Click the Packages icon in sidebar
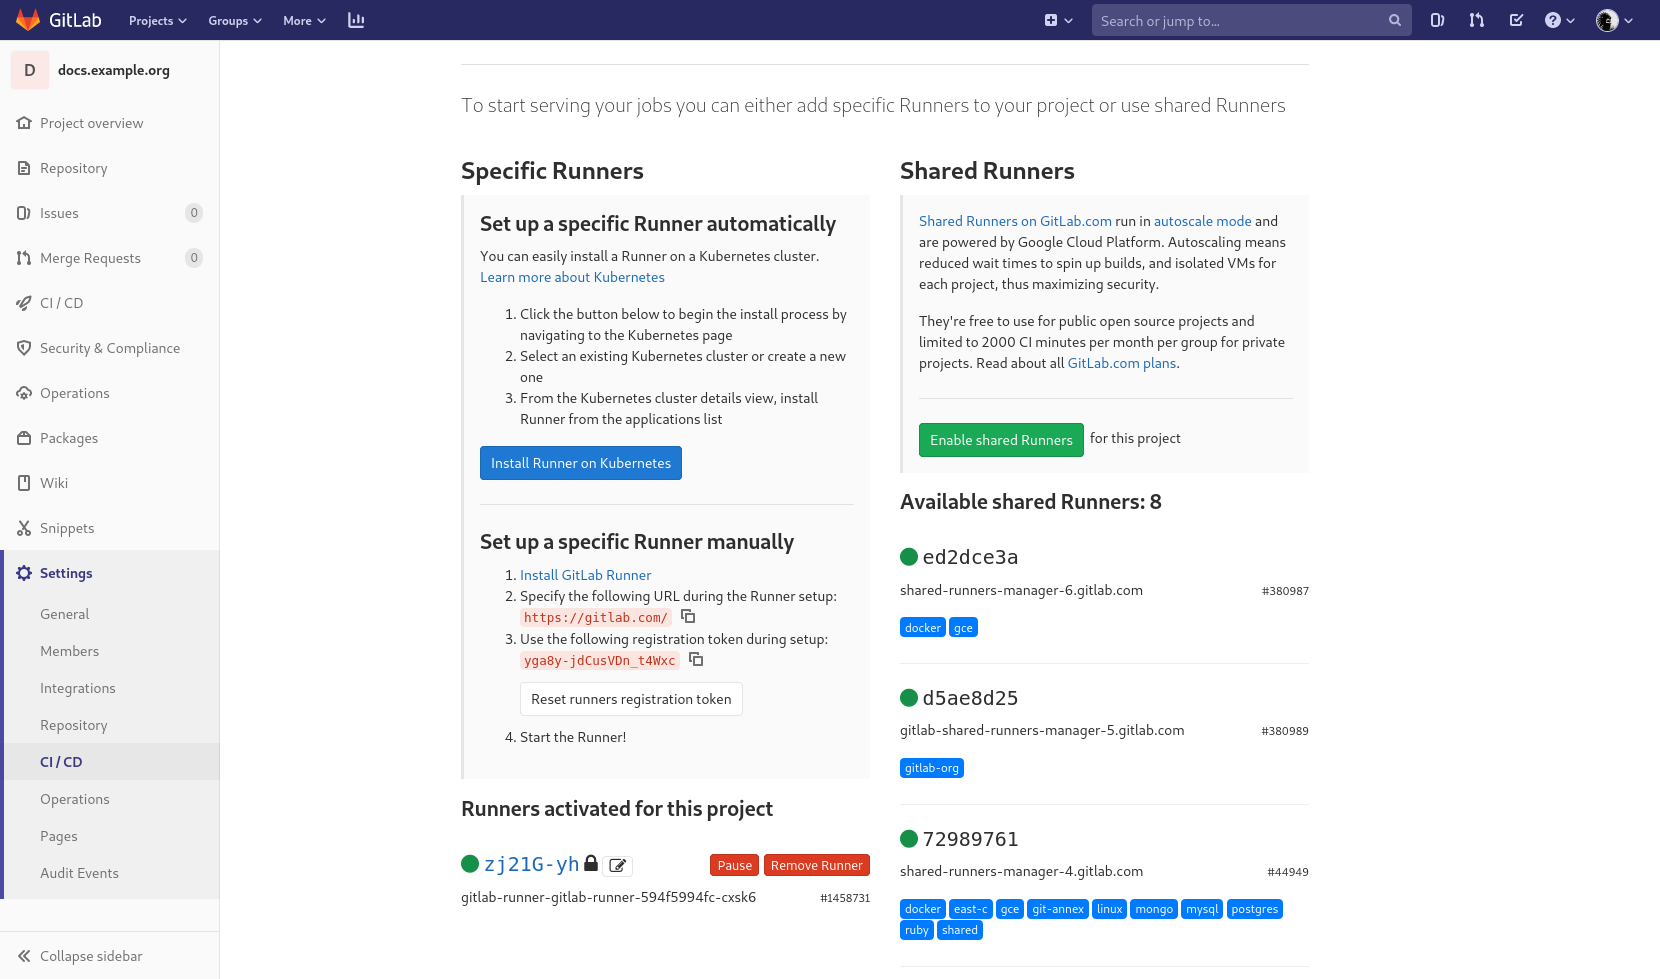 [24, 438]
